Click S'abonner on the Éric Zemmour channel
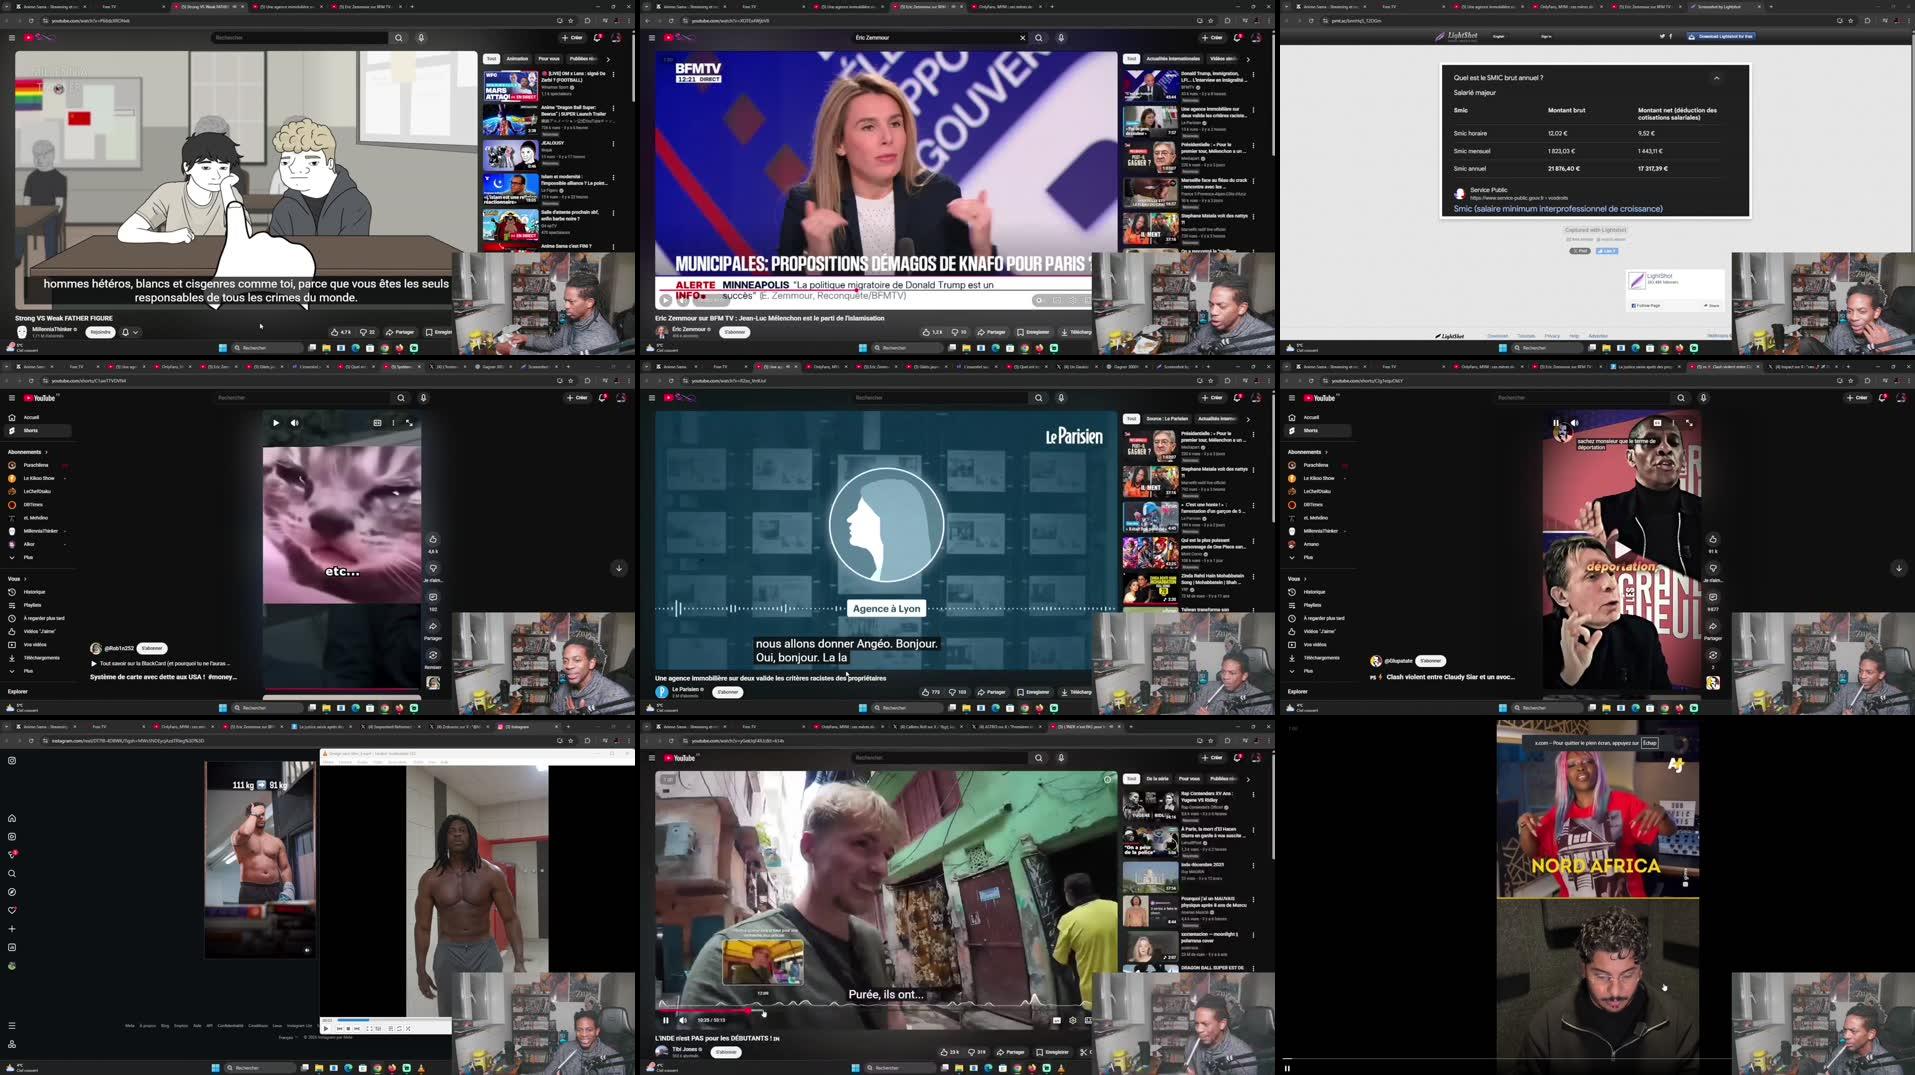The image size is (1915, 1075). point(734,331)
